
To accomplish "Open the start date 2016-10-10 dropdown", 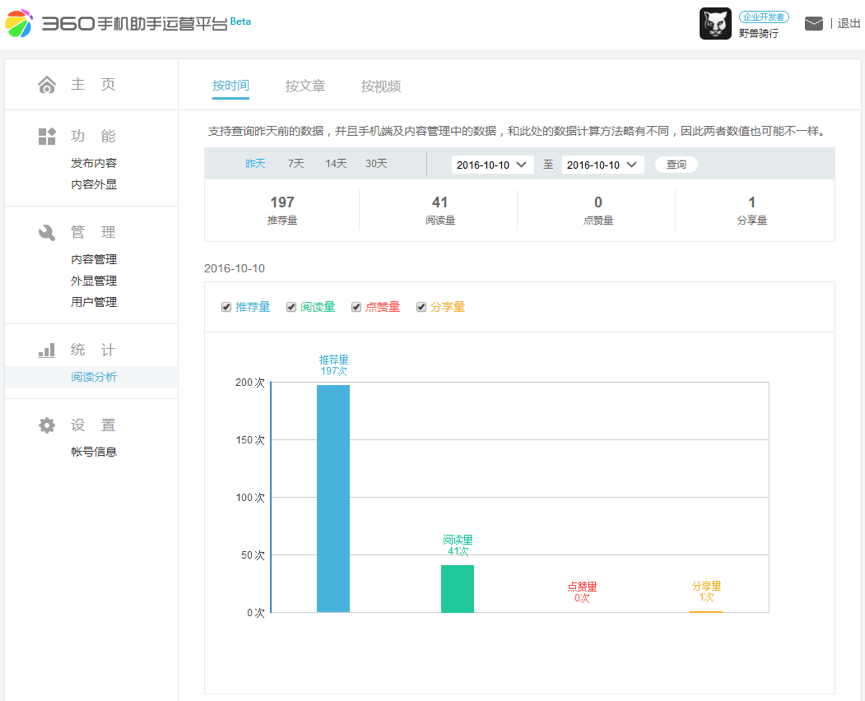I will (x=492, y=165).
